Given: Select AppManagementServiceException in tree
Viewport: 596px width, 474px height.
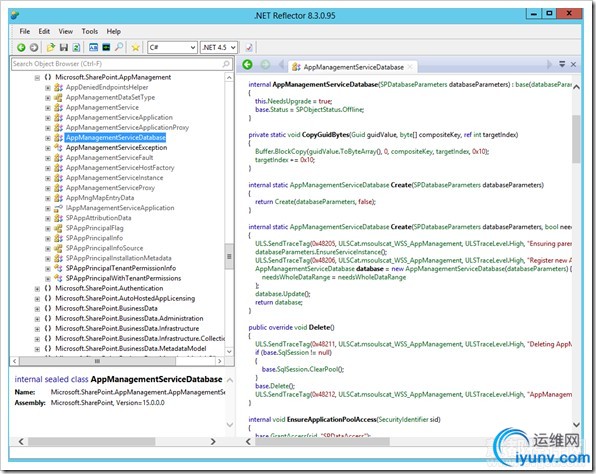Looking at the screenshot, I should 116,147.
